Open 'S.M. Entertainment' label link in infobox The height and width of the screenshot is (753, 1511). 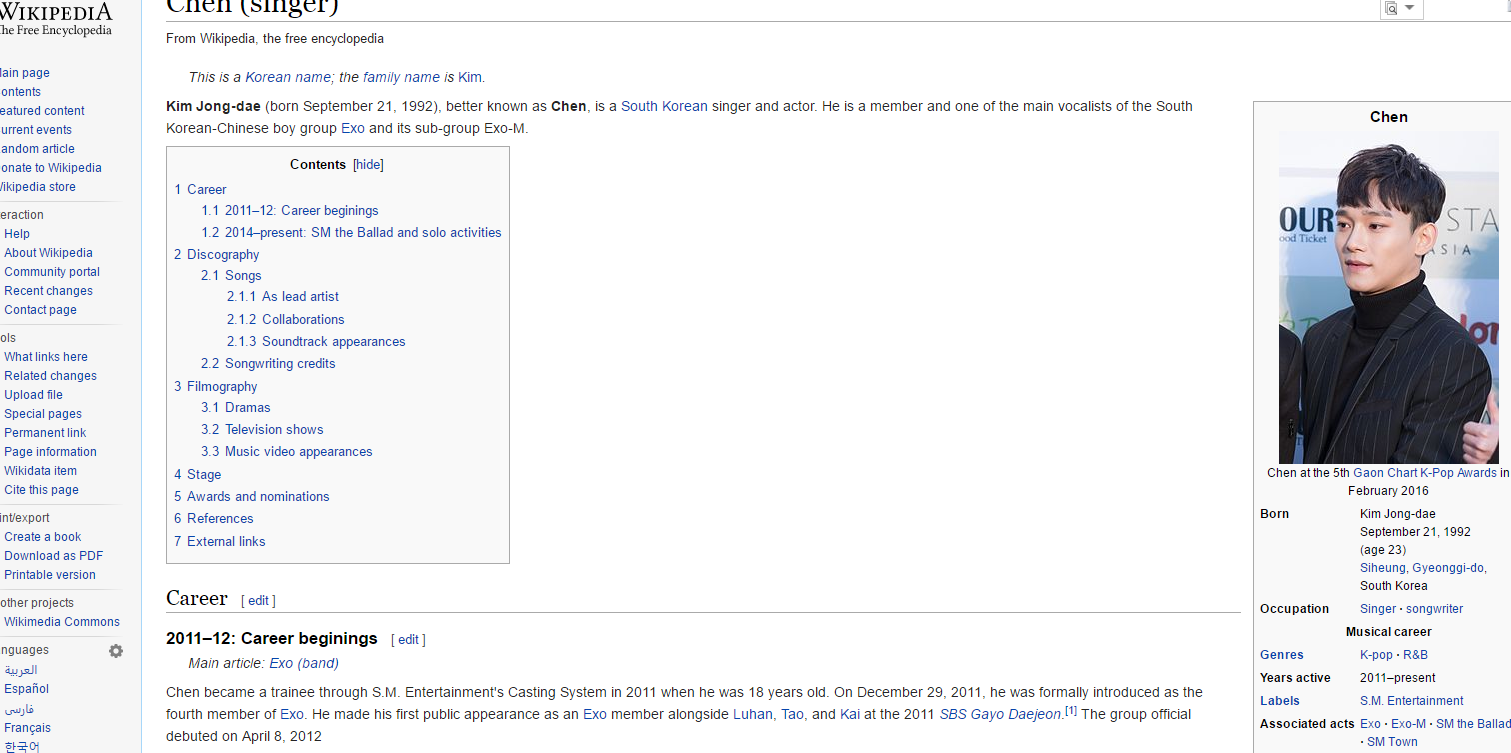pos(1411,700)
